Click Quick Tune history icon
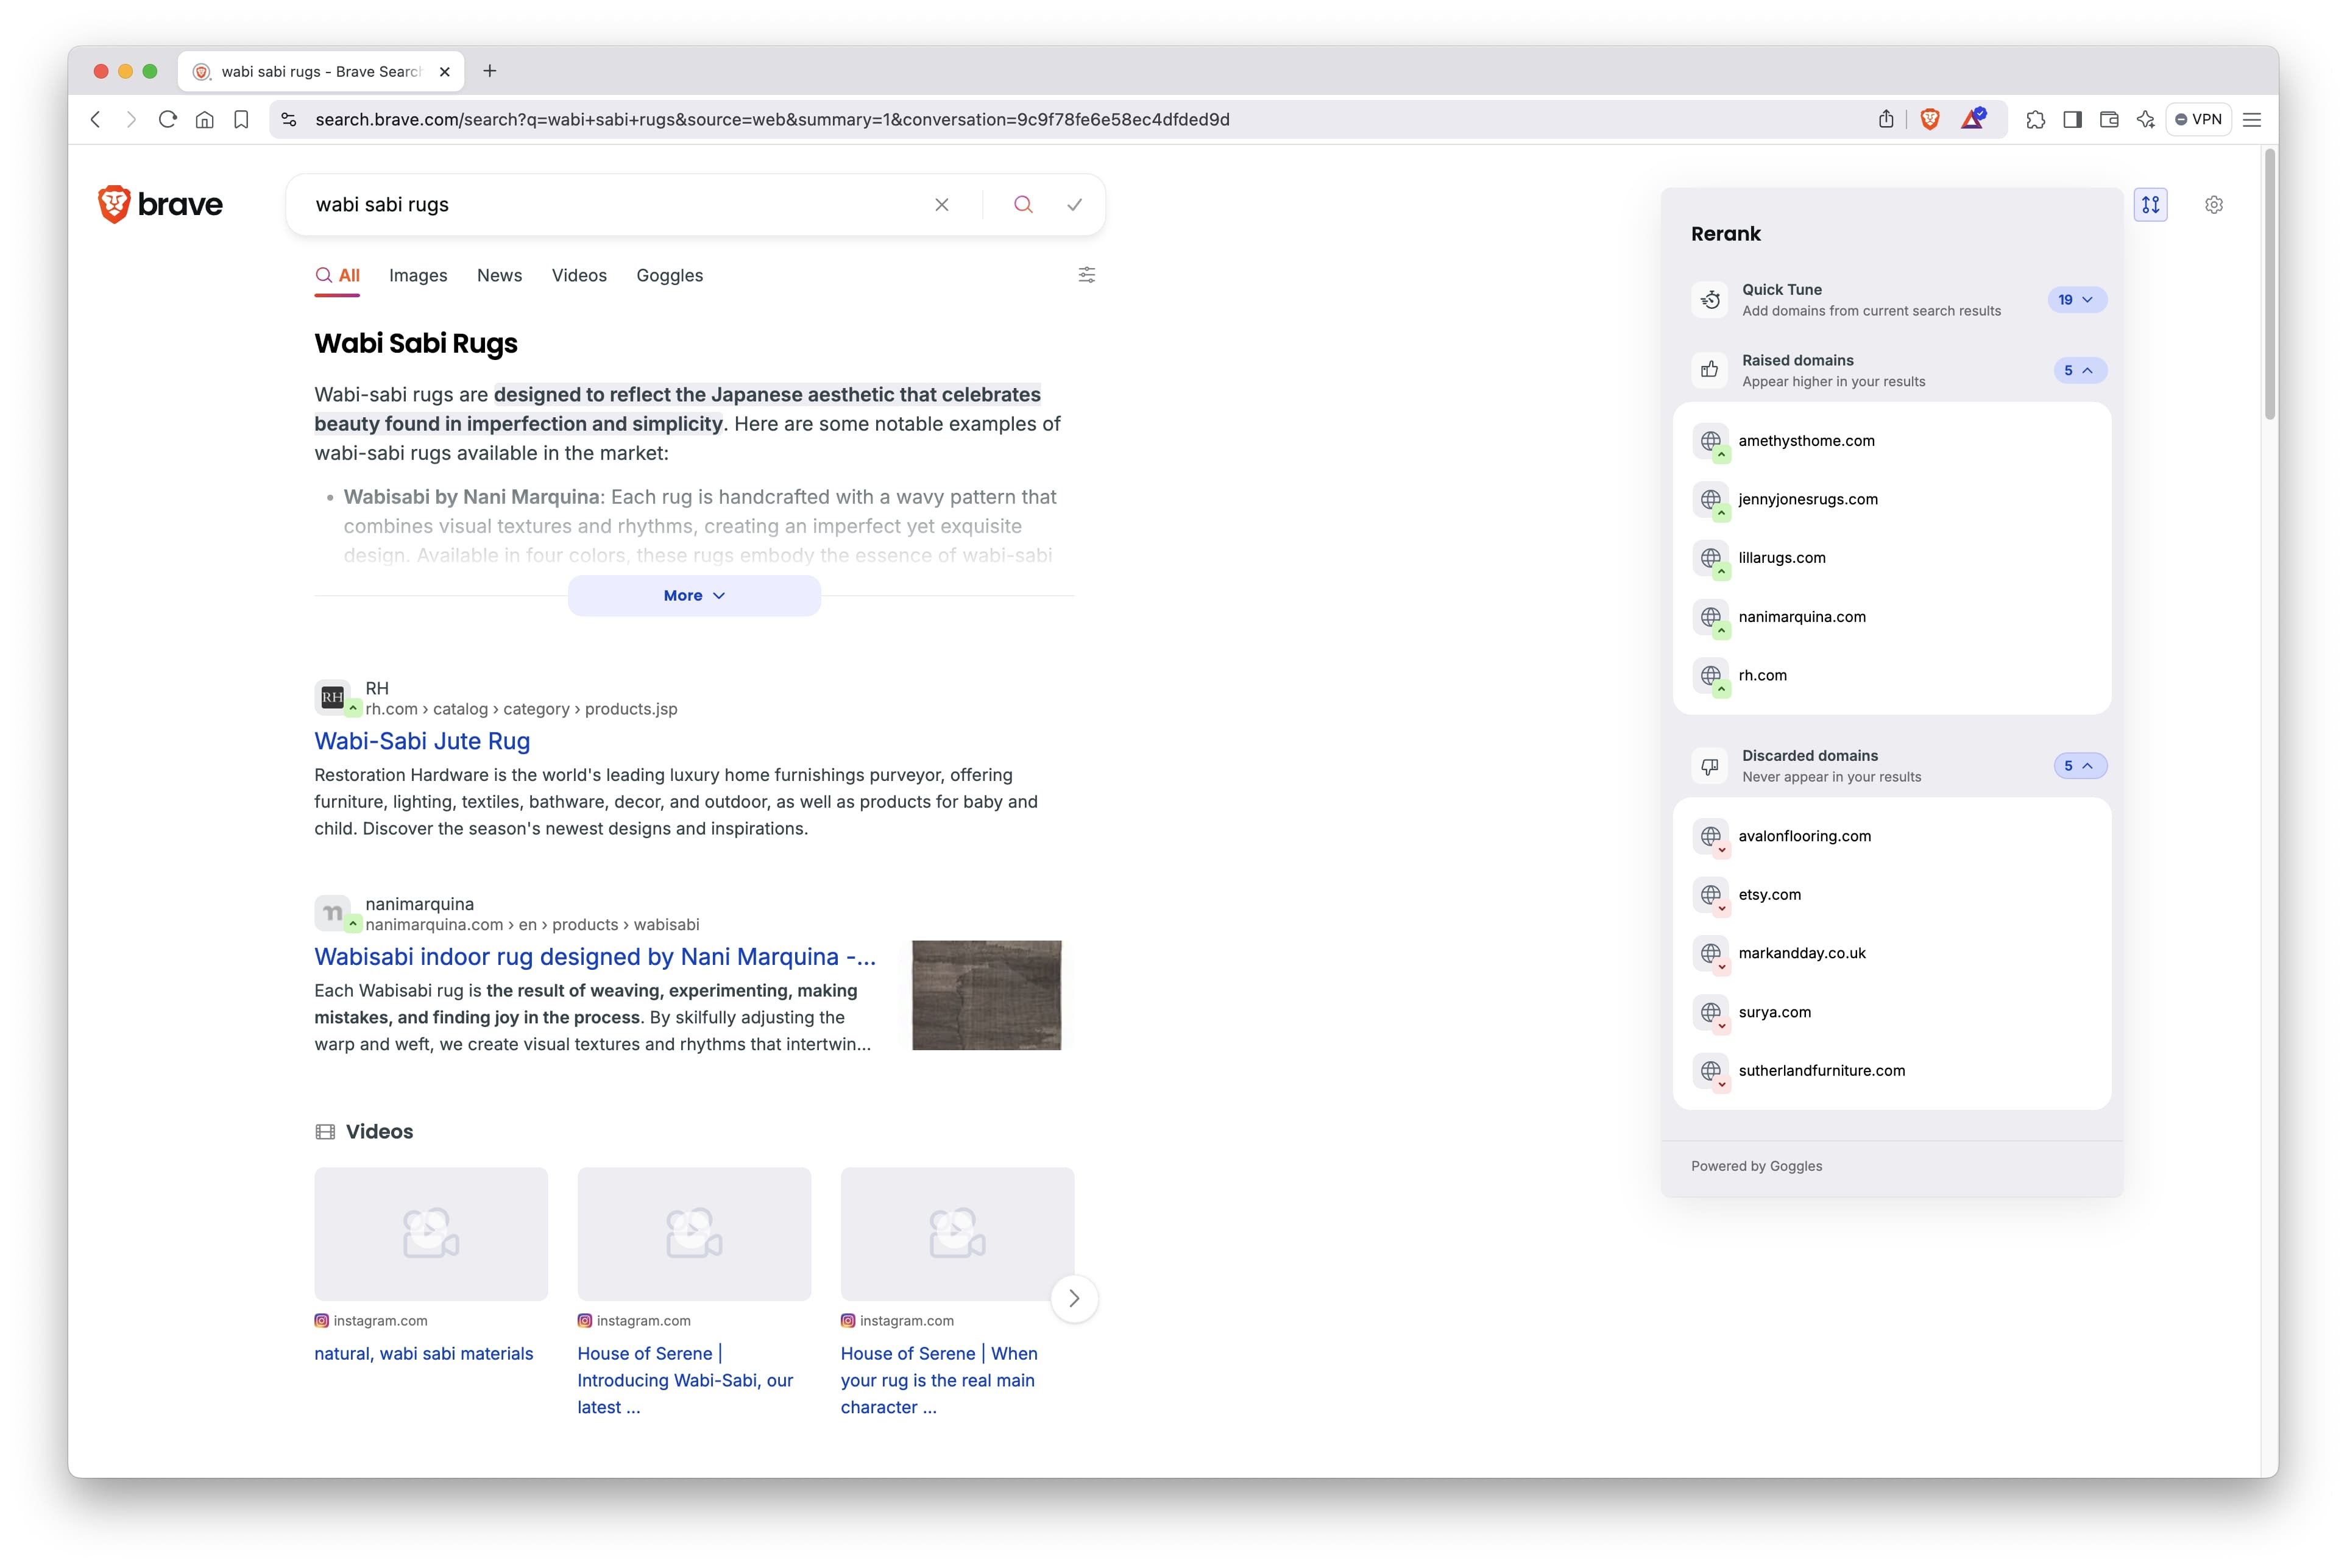The width and height of the screenshot is (2347, 1568). click(1710, 300)
